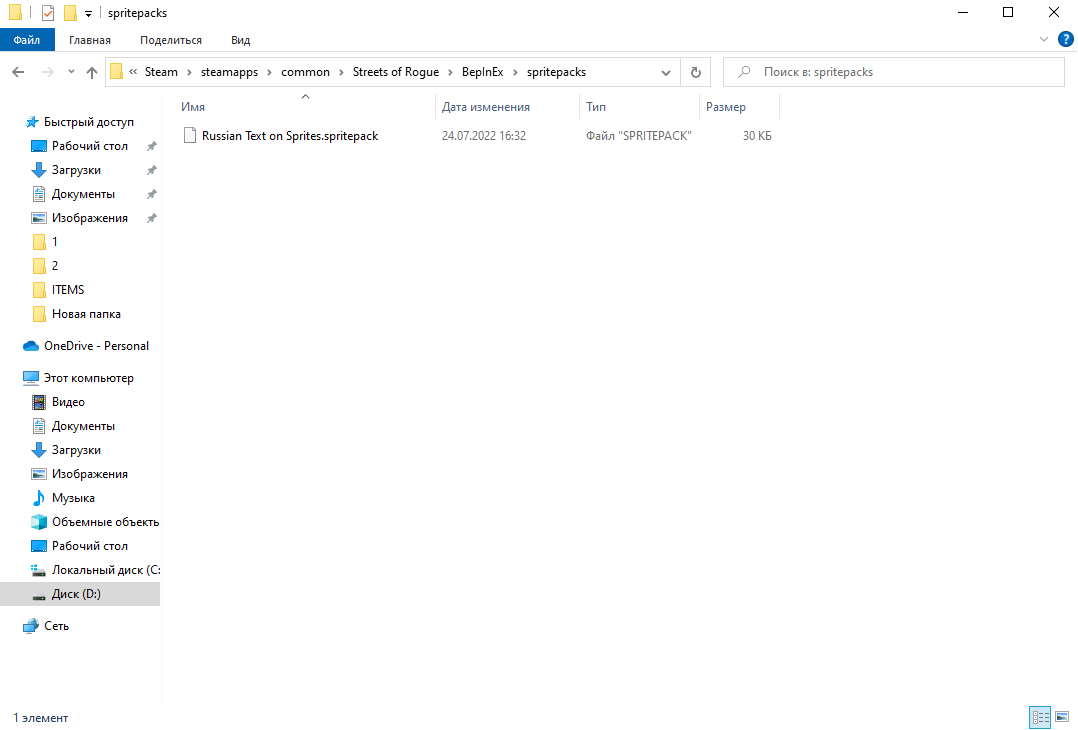
Task: Go up one folder level
Action: (91, 72)
